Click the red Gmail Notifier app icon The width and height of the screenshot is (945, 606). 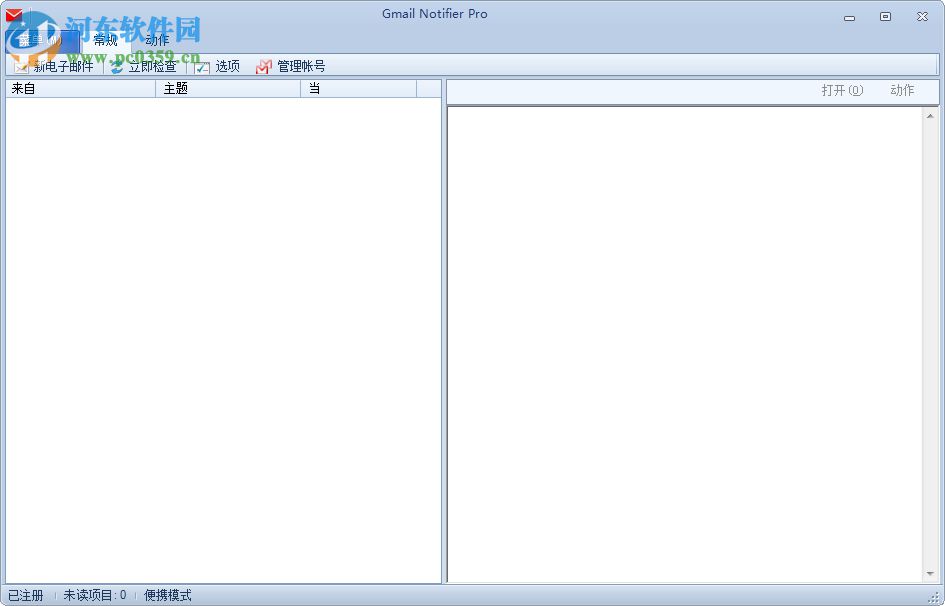pyautogui.click(x=14, y=15)
